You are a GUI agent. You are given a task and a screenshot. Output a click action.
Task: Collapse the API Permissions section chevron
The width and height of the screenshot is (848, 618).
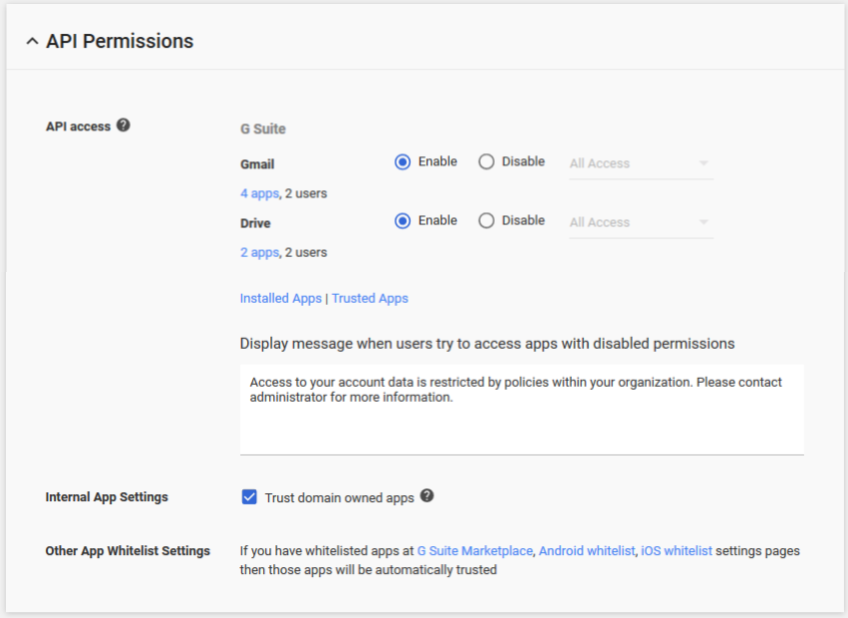[32, 41]
